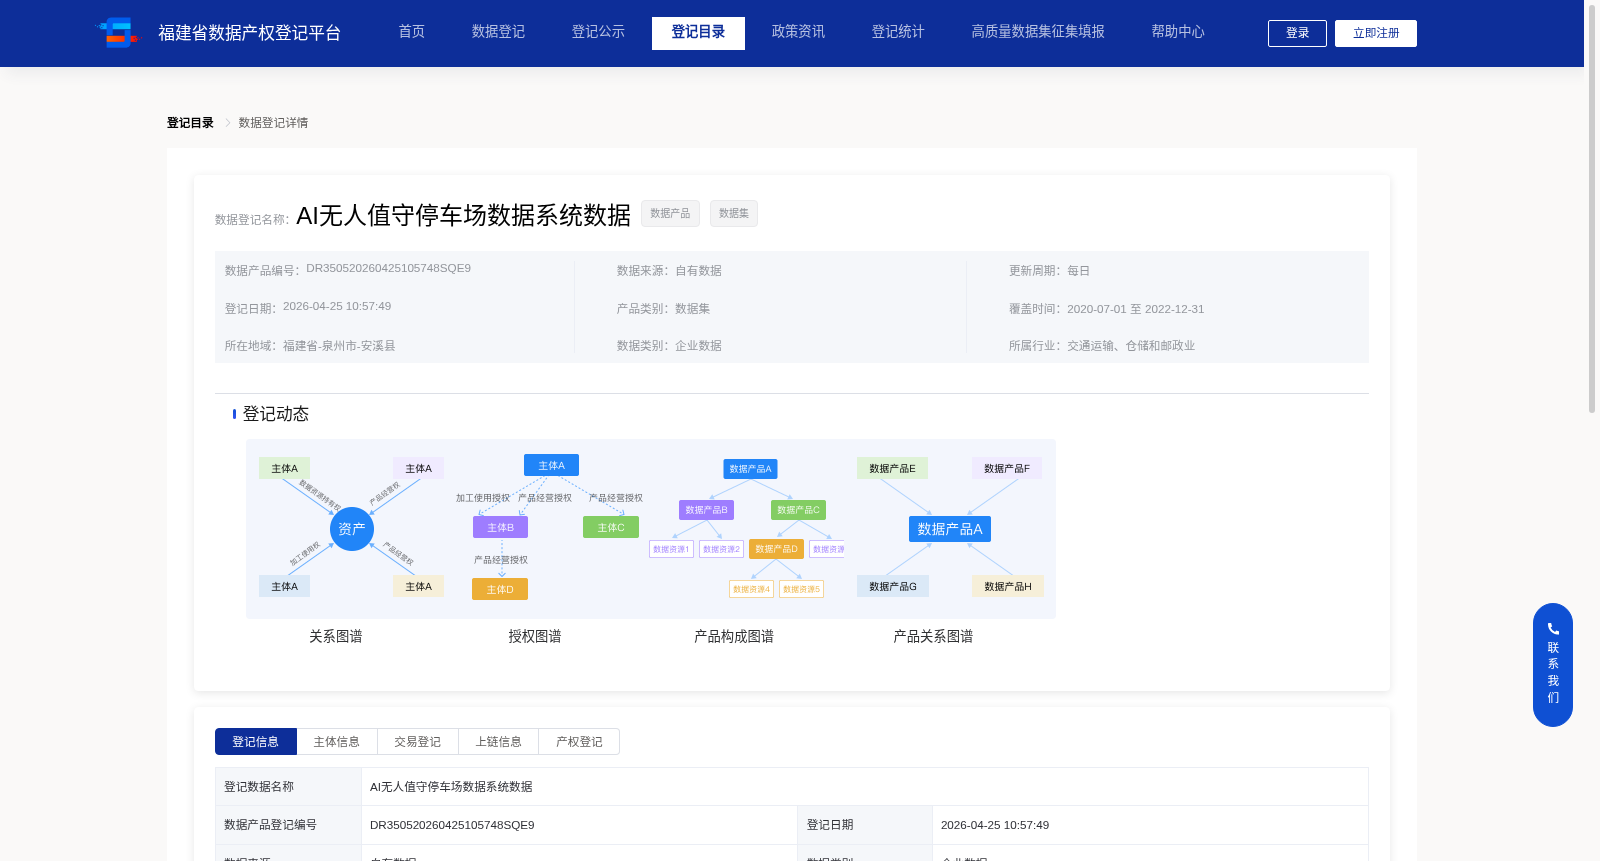Click the 产品关系图谱 caption
1600x861 pixels.
coord(933,636)
